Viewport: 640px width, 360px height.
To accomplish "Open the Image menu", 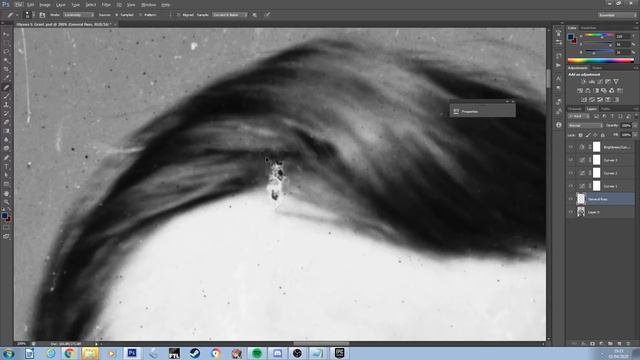I will [x=45, y=5].
